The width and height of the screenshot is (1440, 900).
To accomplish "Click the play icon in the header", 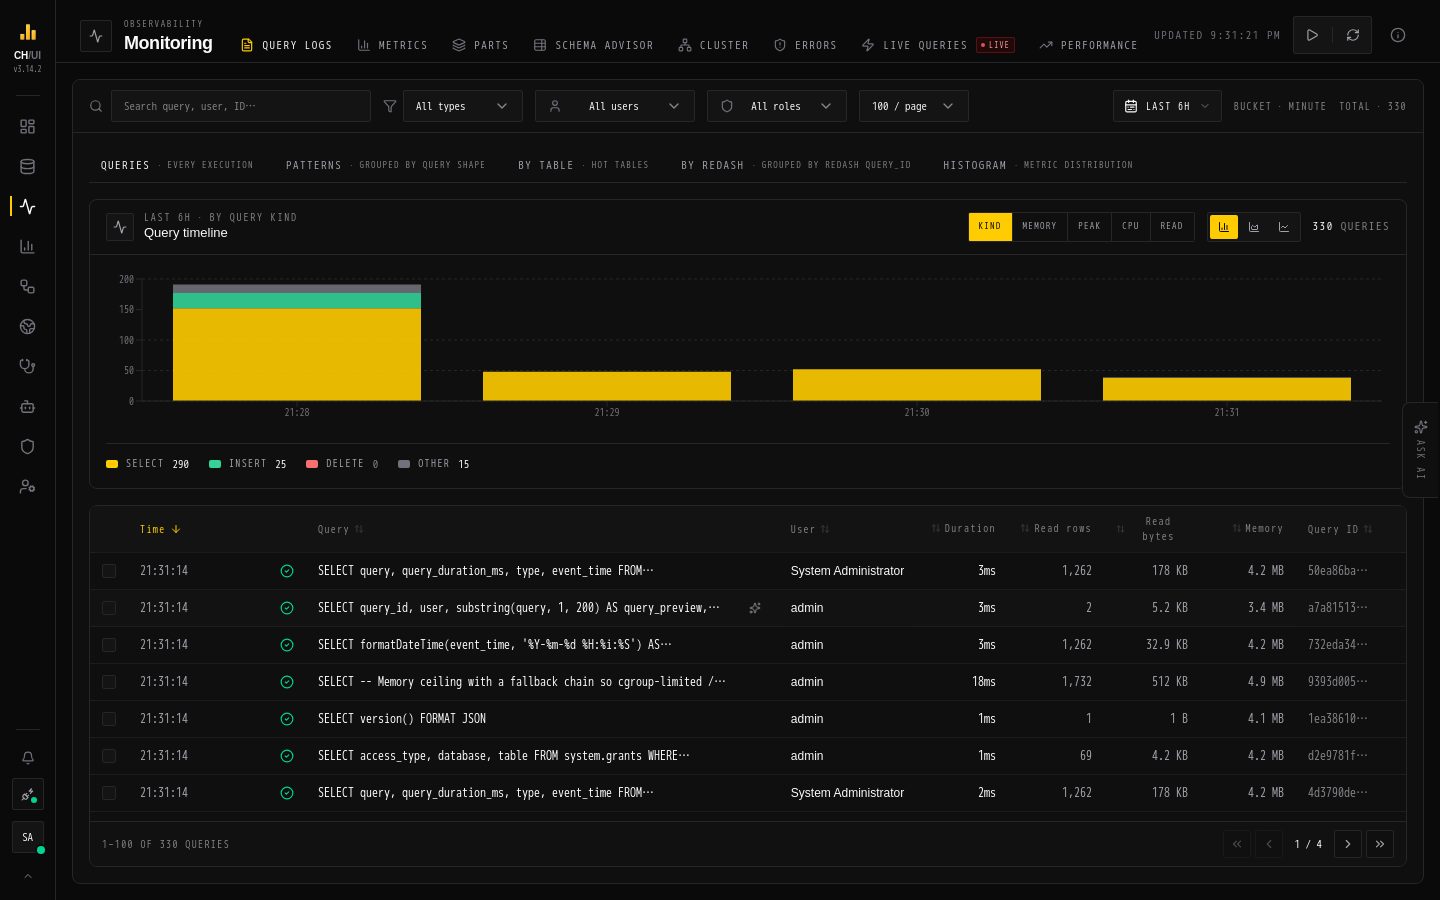I will [1312, 35].
